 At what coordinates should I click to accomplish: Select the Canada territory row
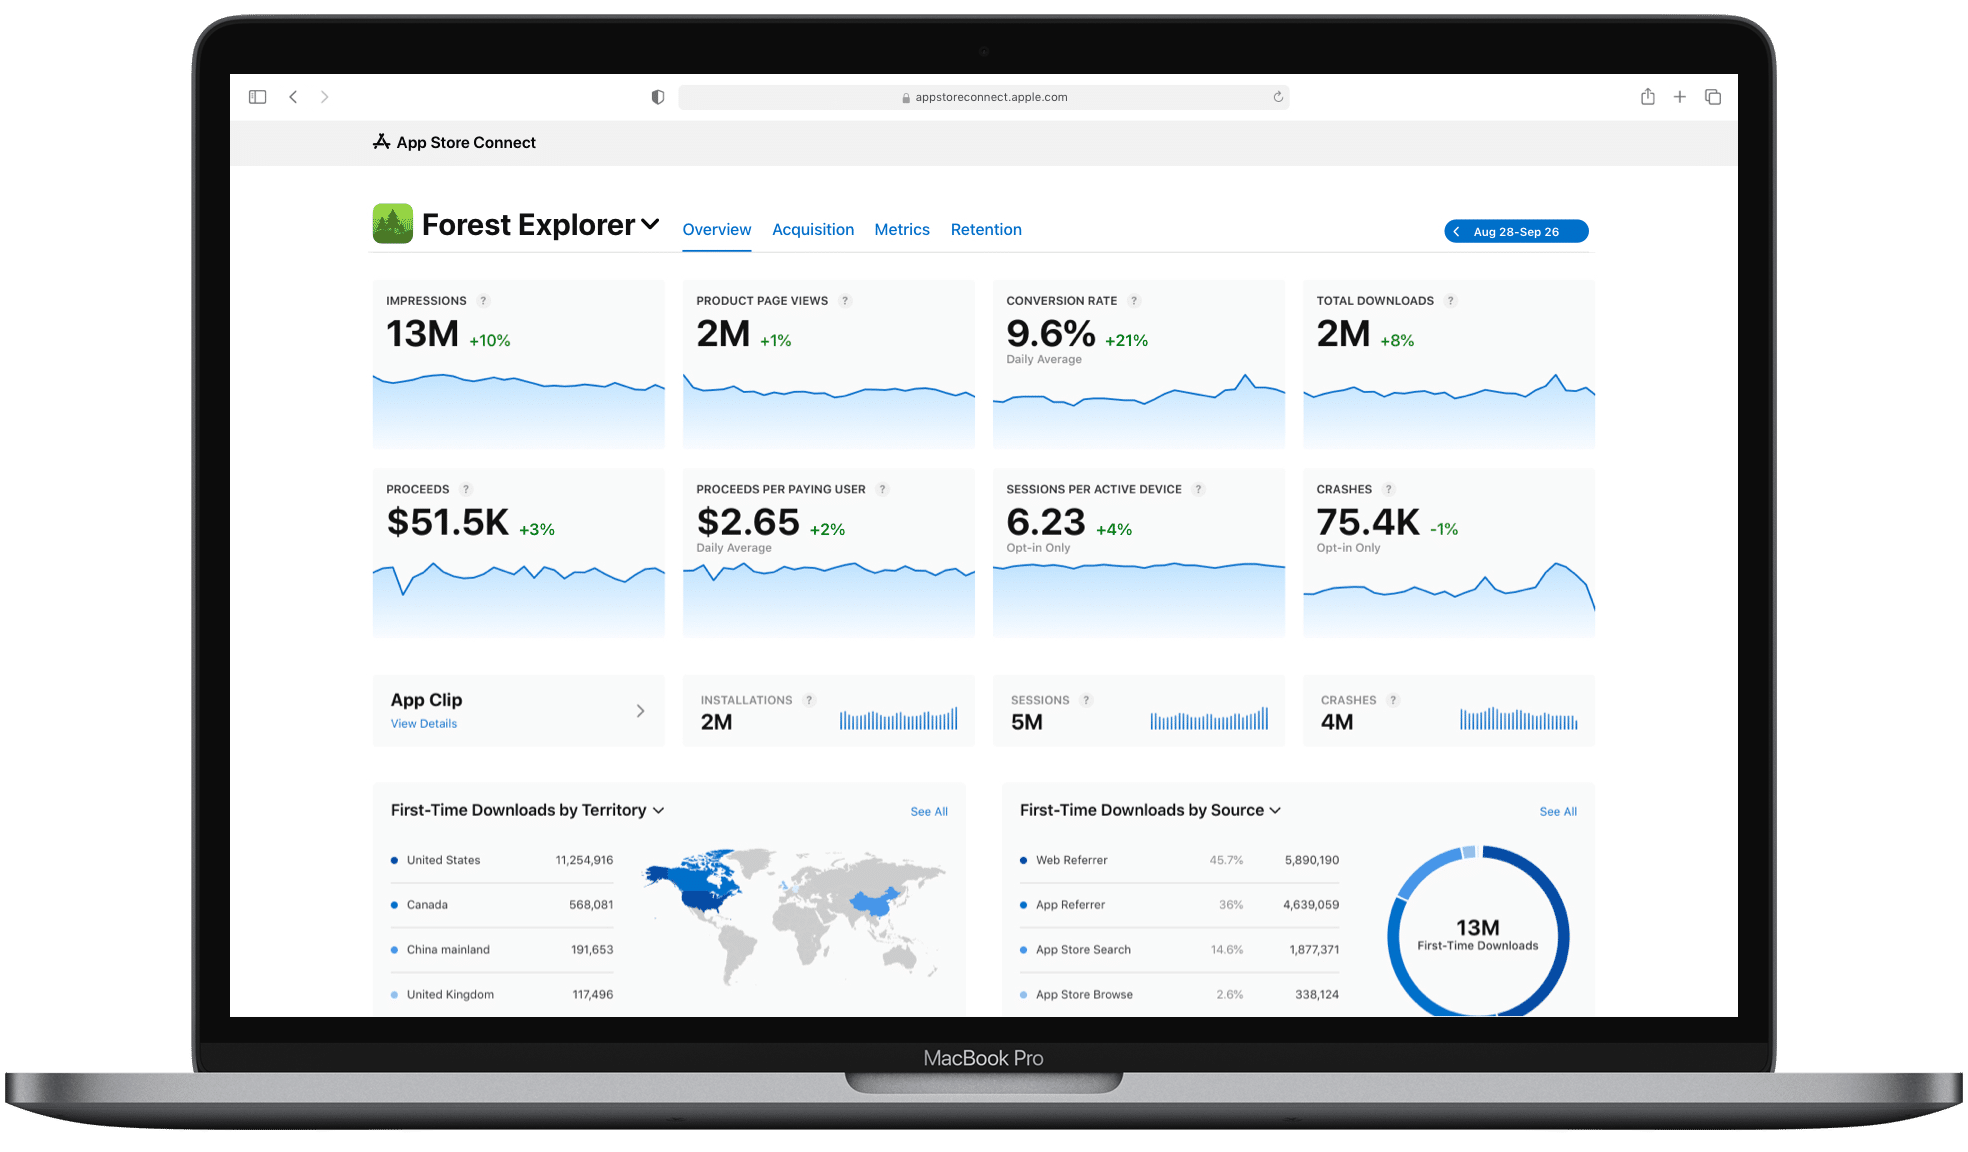502,905
